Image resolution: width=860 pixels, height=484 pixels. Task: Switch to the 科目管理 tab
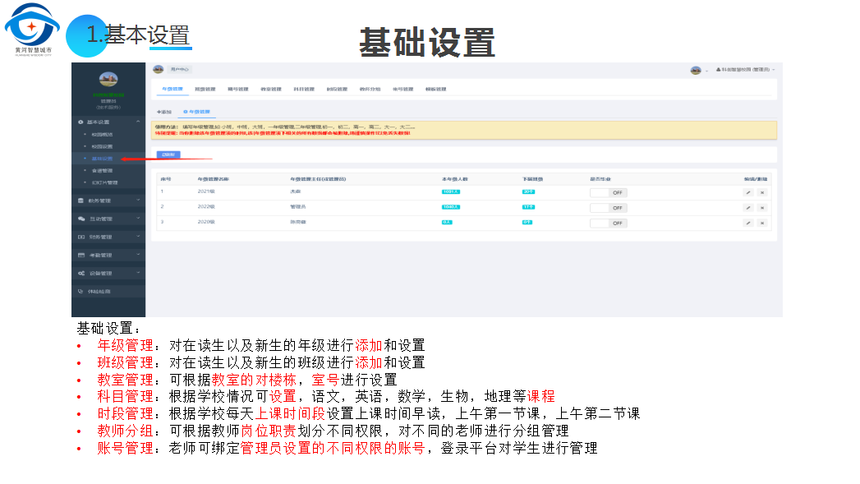(304, 89)
